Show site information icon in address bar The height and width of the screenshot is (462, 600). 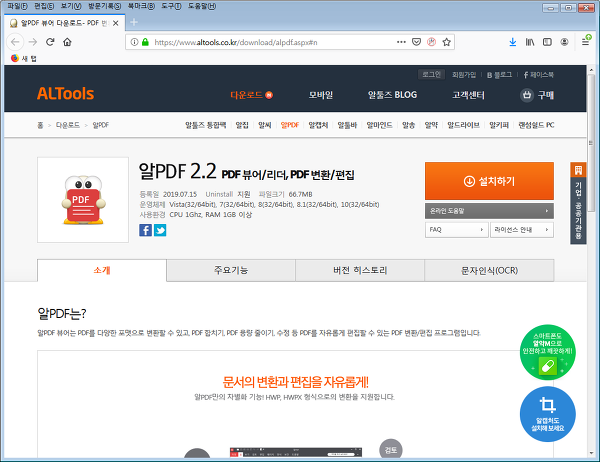pos(134,42)
